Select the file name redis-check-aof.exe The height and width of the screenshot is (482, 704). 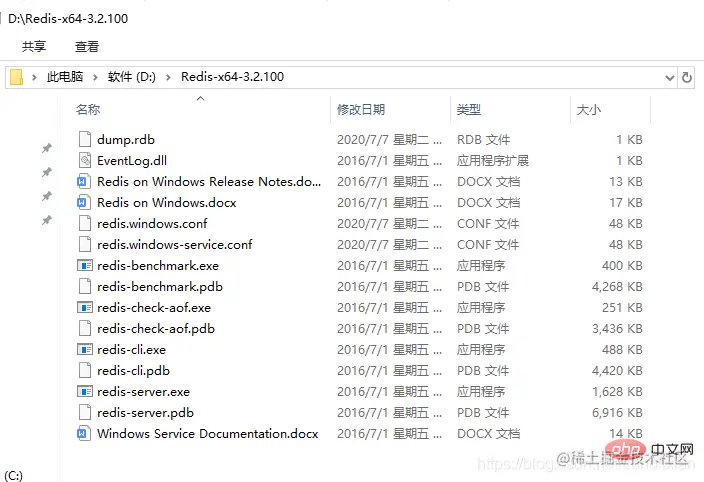coord(154,308)
